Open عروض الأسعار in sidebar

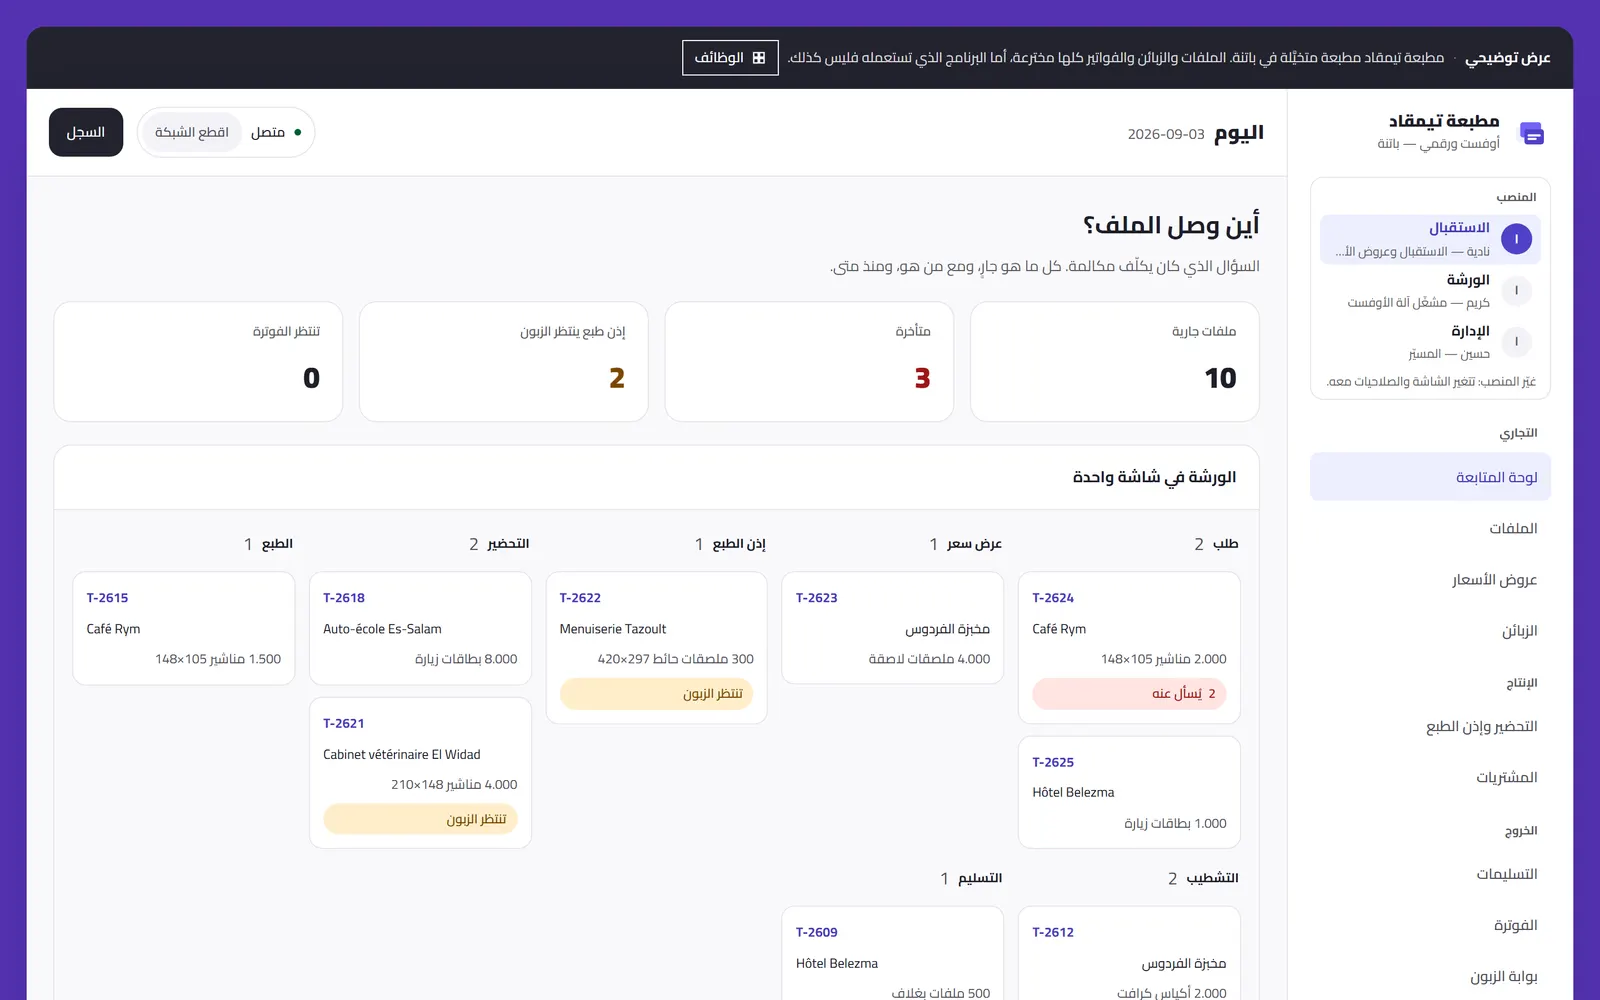point(1430,580)
